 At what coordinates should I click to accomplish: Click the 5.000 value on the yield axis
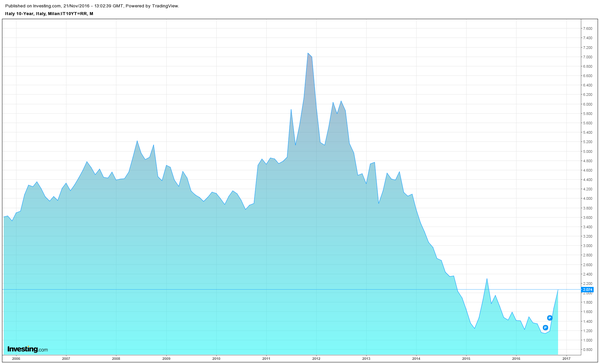point(588,151)
